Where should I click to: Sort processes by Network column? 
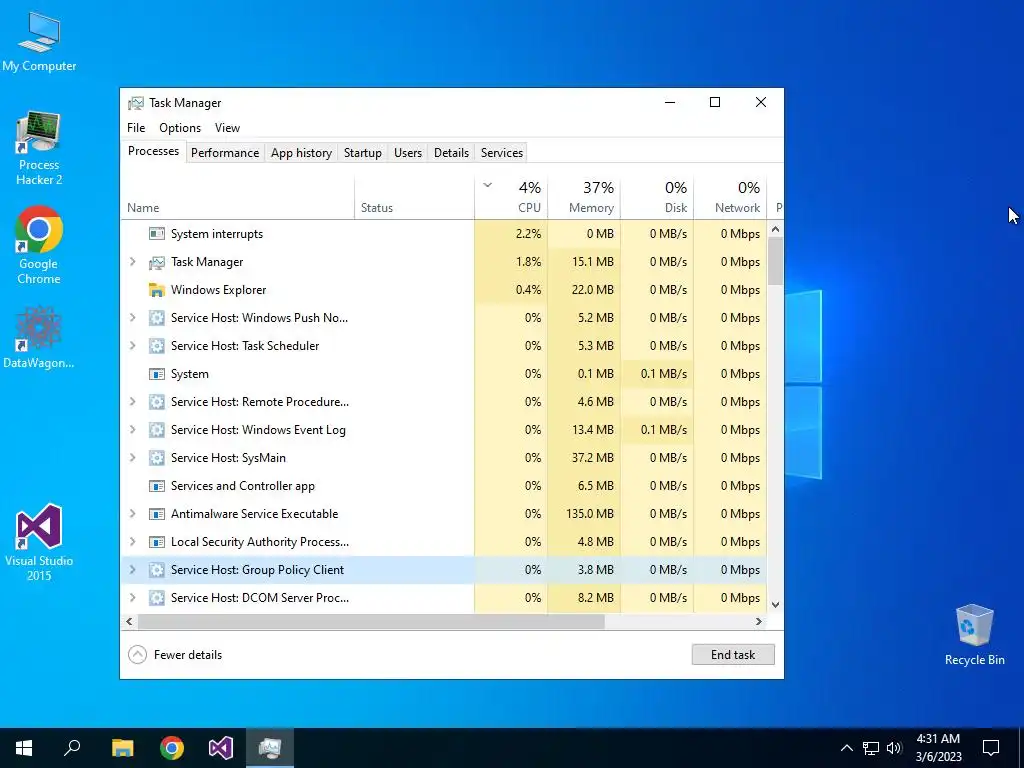click(730, 198)
